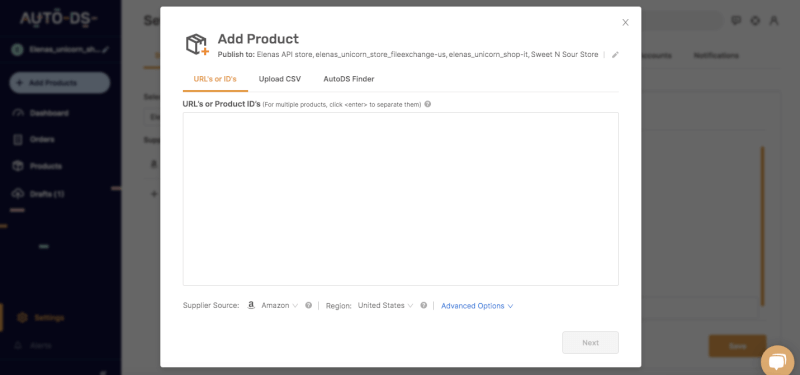Focus the URL's or Product ID's text area
The height and width of the screenshot is (375, 800).
(x=401, y=199)
